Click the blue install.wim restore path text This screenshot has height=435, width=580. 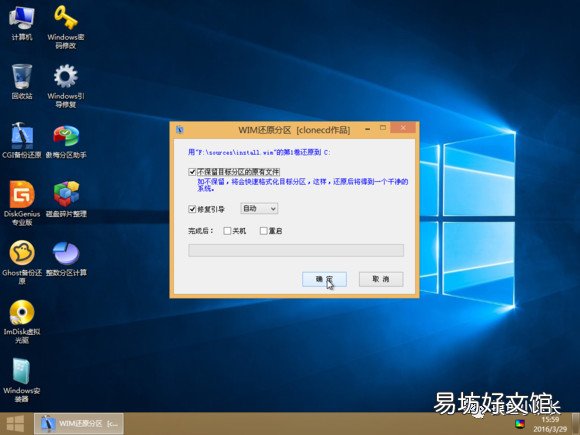click(x=259, y=152)
